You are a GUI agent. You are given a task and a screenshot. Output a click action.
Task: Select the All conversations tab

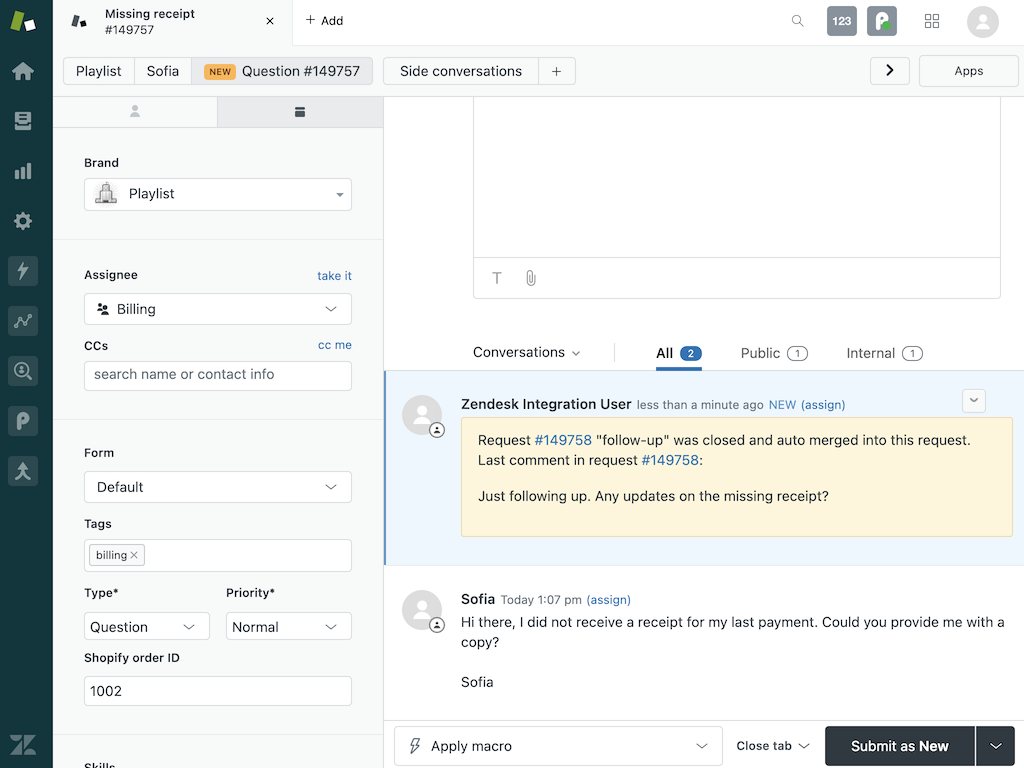coord(679,353)
